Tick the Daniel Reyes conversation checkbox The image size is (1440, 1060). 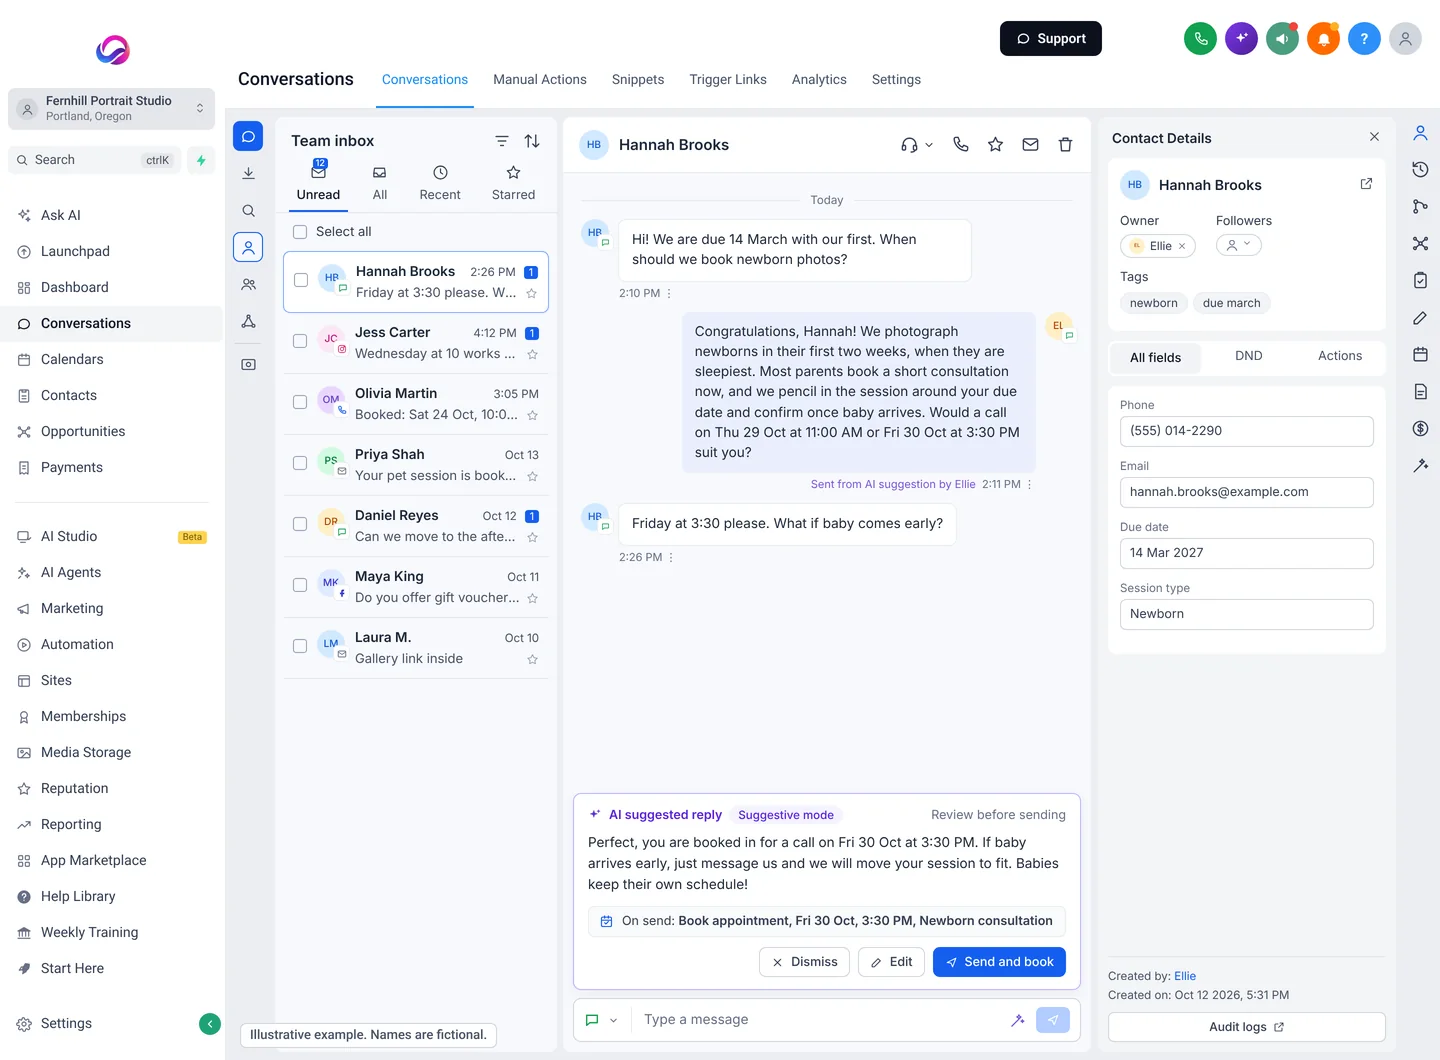[x=300, y=524]
